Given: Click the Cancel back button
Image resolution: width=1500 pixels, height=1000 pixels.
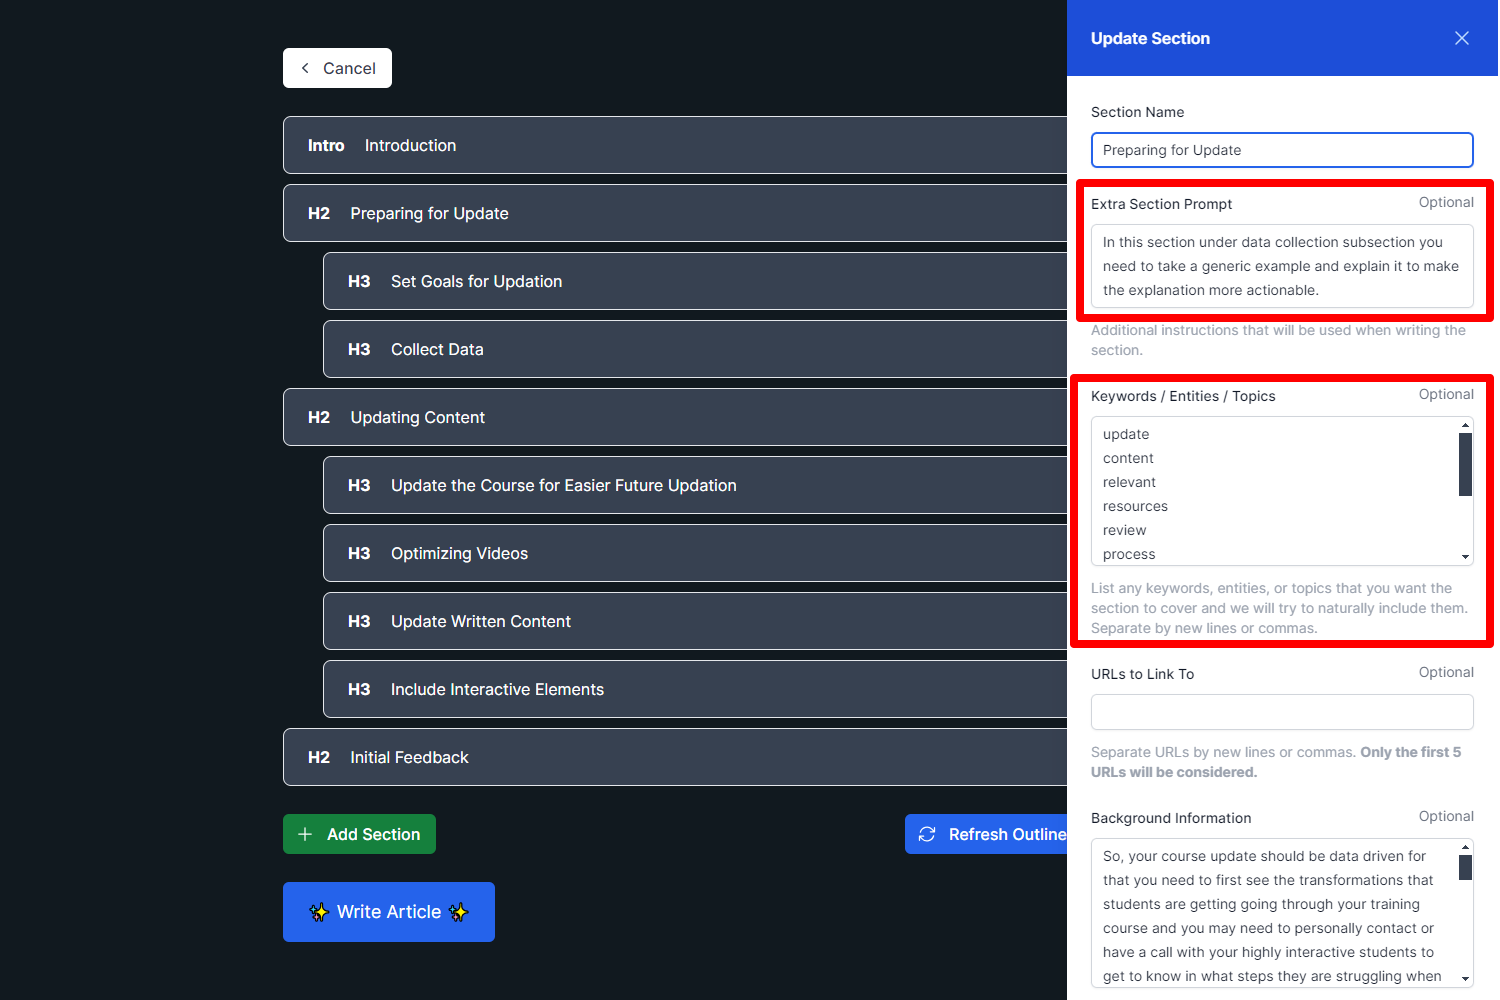Looking at the screenshot, I should point(337,68).
